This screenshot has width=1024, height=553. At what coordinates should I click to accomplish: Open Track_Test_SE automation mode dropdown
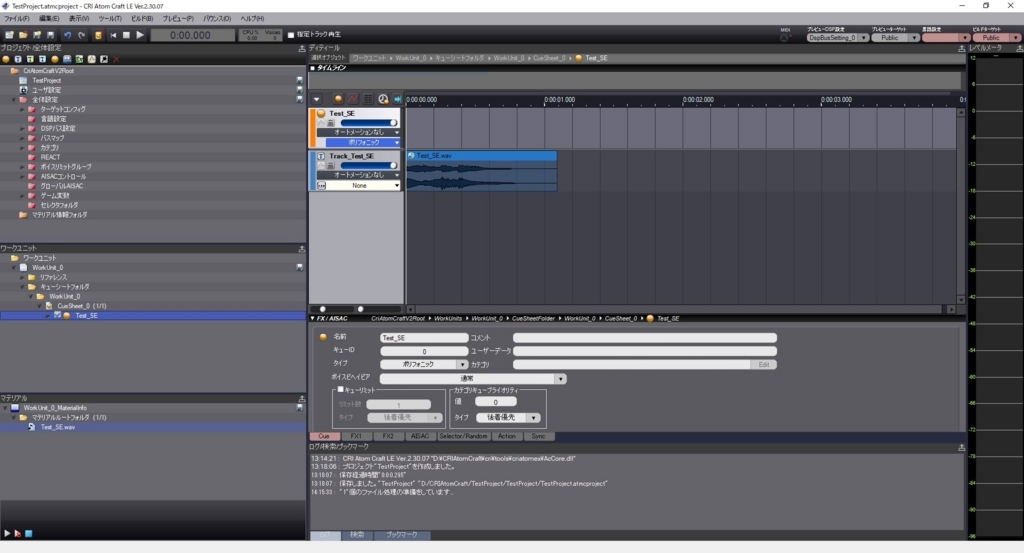359,175
